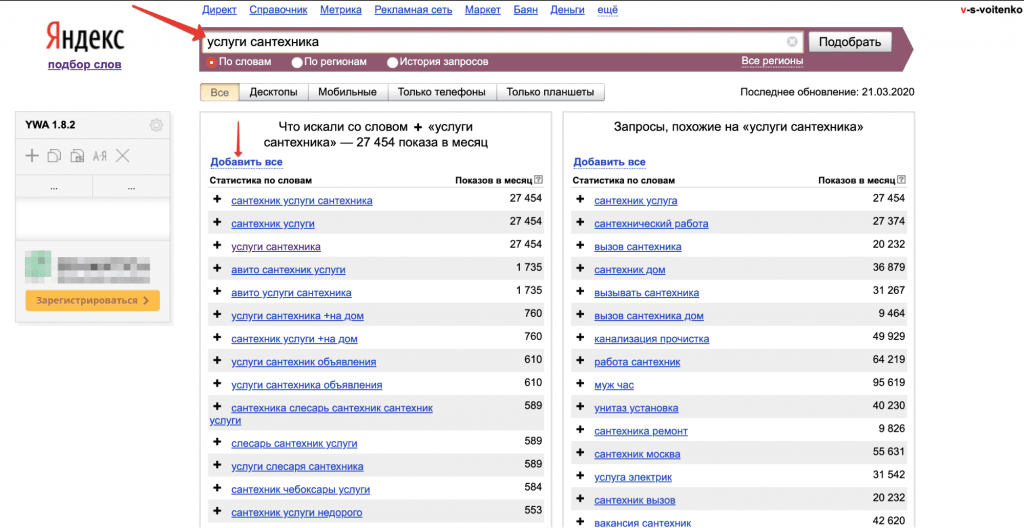Sort YWA list with А-Я icon

coord(99,156)
